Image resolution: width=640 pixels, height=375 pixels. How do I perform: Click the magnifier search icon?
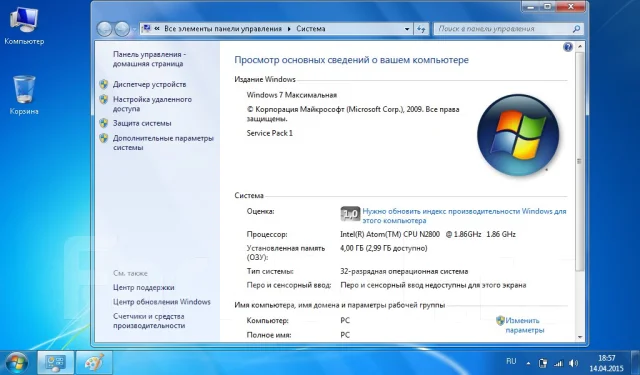click(x=576, y=29)
